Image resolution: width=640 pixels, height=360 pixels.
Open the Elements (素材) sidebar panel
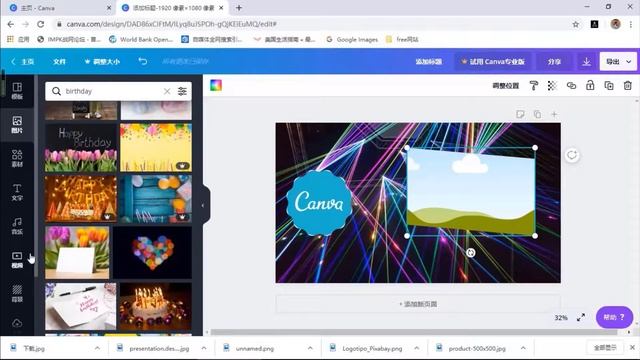point(17,158)
